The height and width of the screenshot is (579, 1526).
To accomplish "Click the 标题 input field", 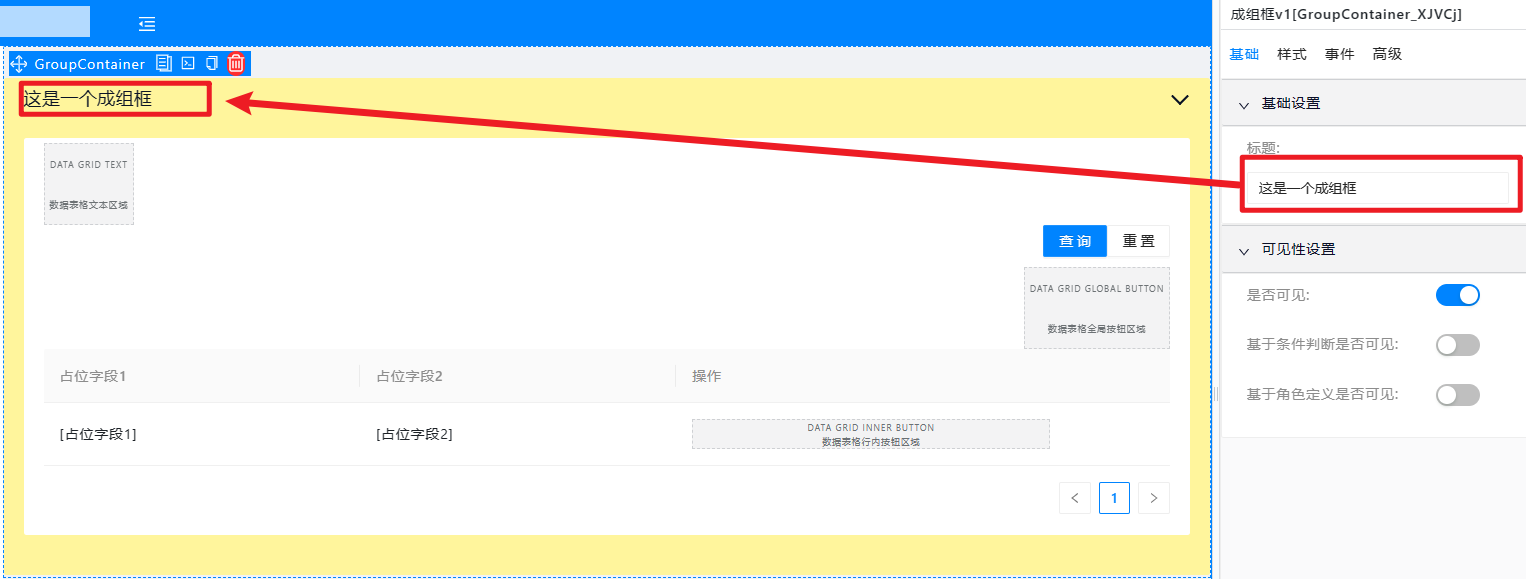I will click(1378, 188).
